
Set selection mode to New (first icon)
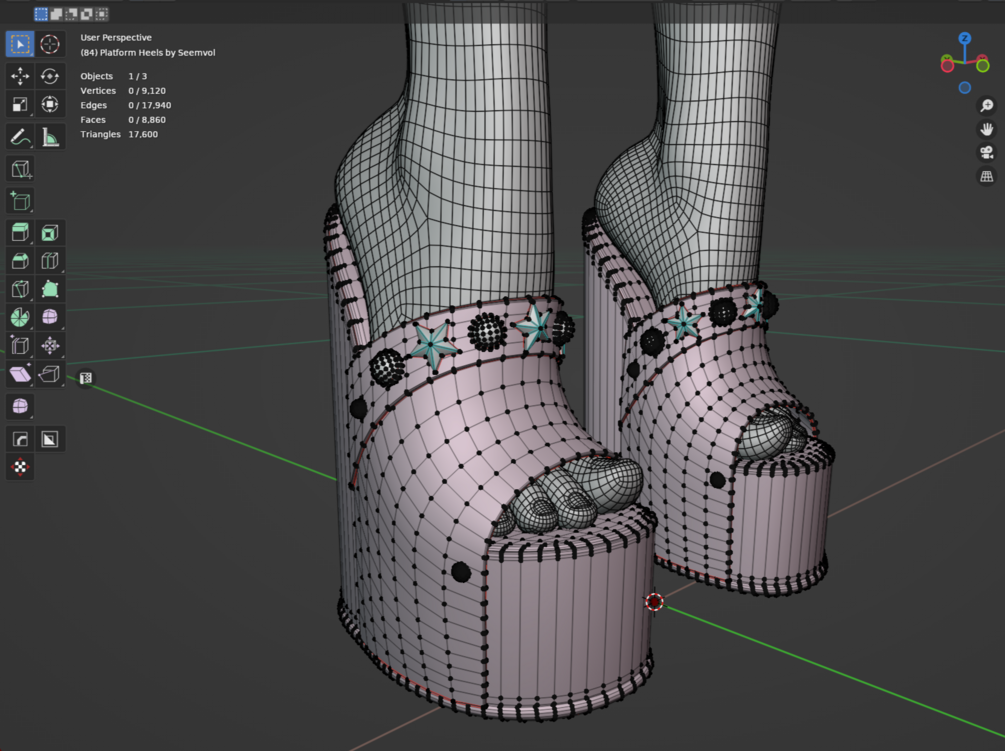[41, 13]
